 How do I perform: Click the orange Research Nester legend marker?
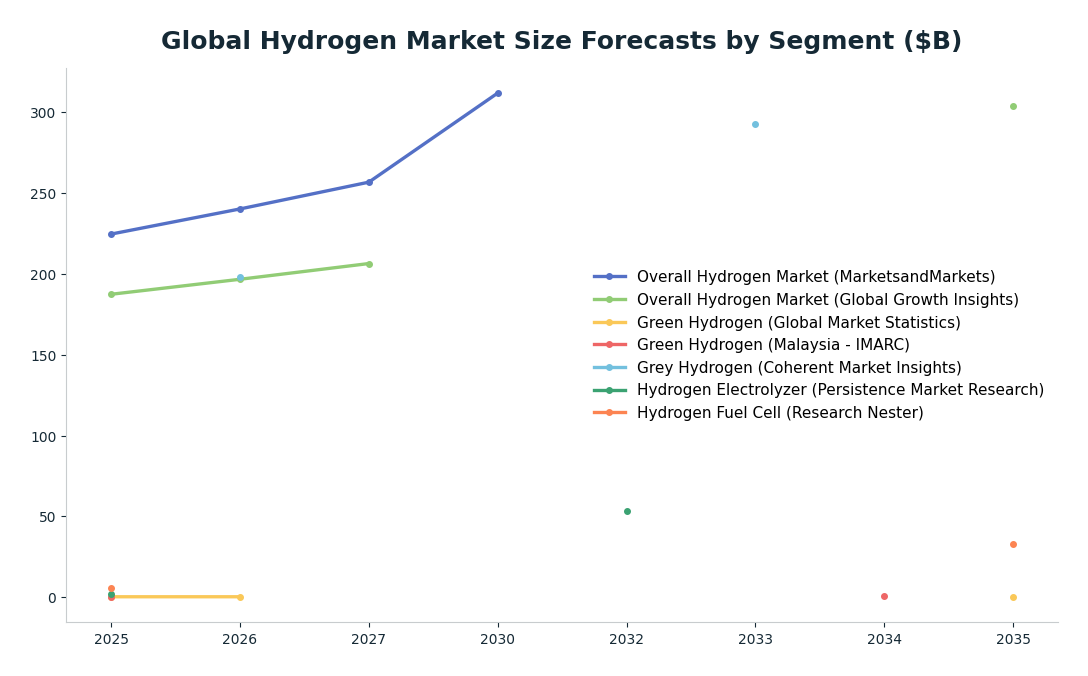tap(610, 413)
